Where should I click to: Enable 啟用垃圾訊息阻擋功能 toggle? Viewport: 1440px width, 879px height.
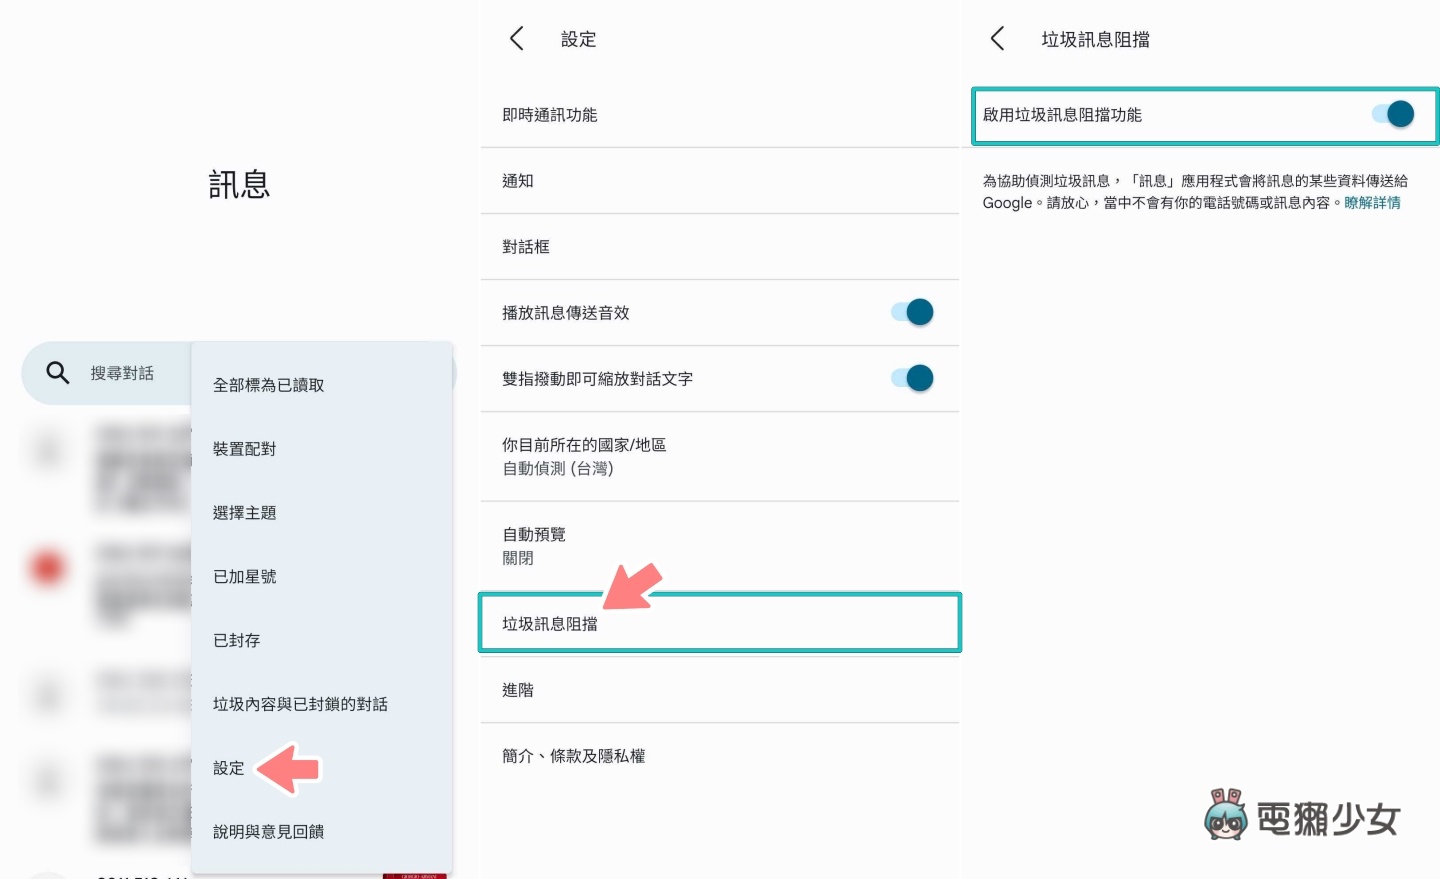point(1394,114)
